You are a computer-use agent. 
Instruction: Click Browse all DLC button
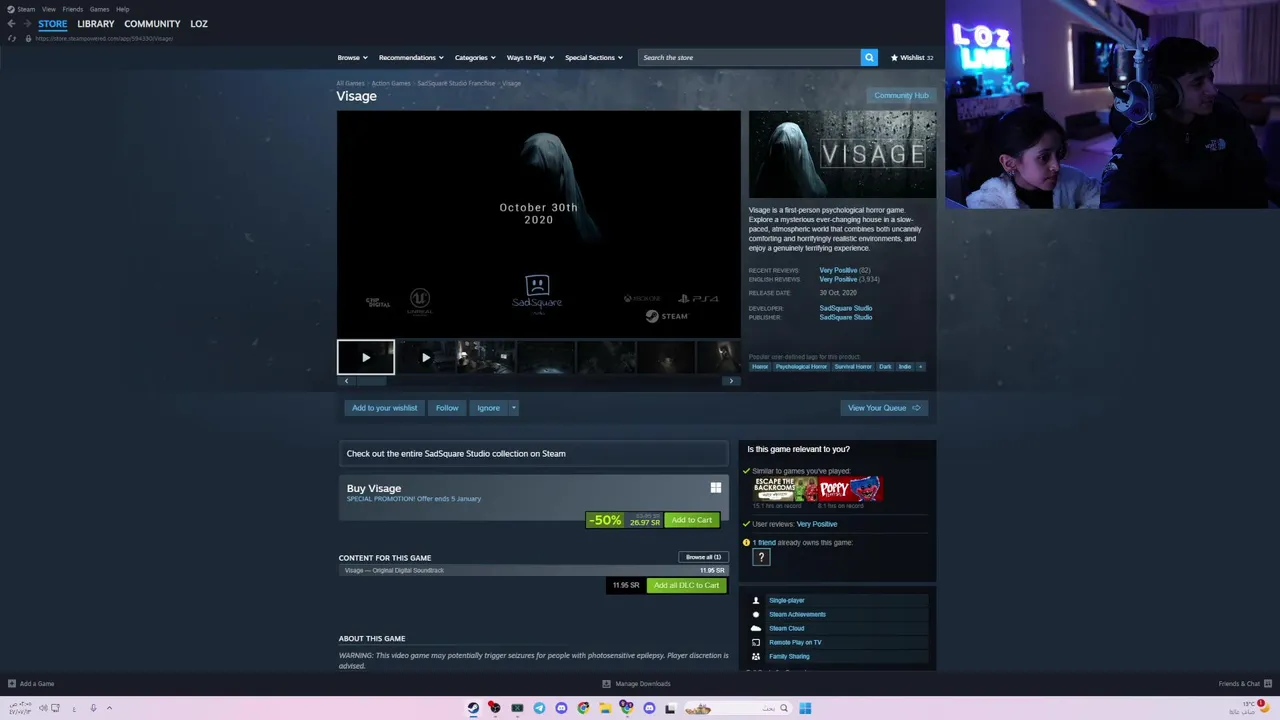pyautogui.click(x=703, y=557)
